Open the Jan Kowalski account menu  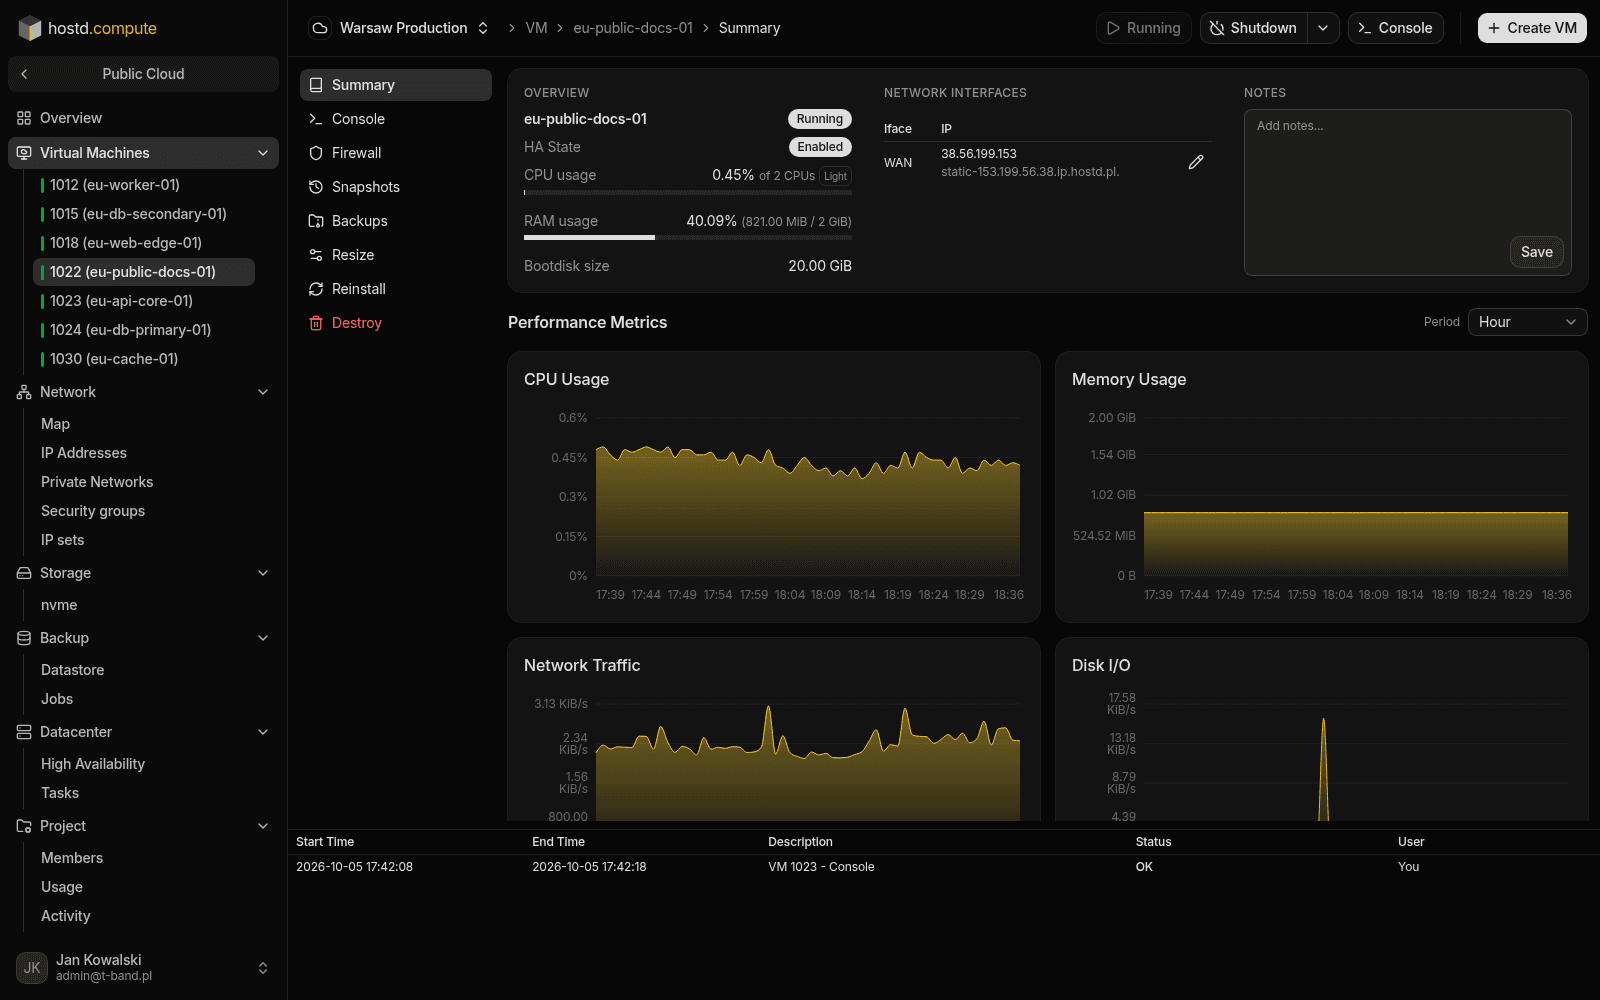click(143, 967)
